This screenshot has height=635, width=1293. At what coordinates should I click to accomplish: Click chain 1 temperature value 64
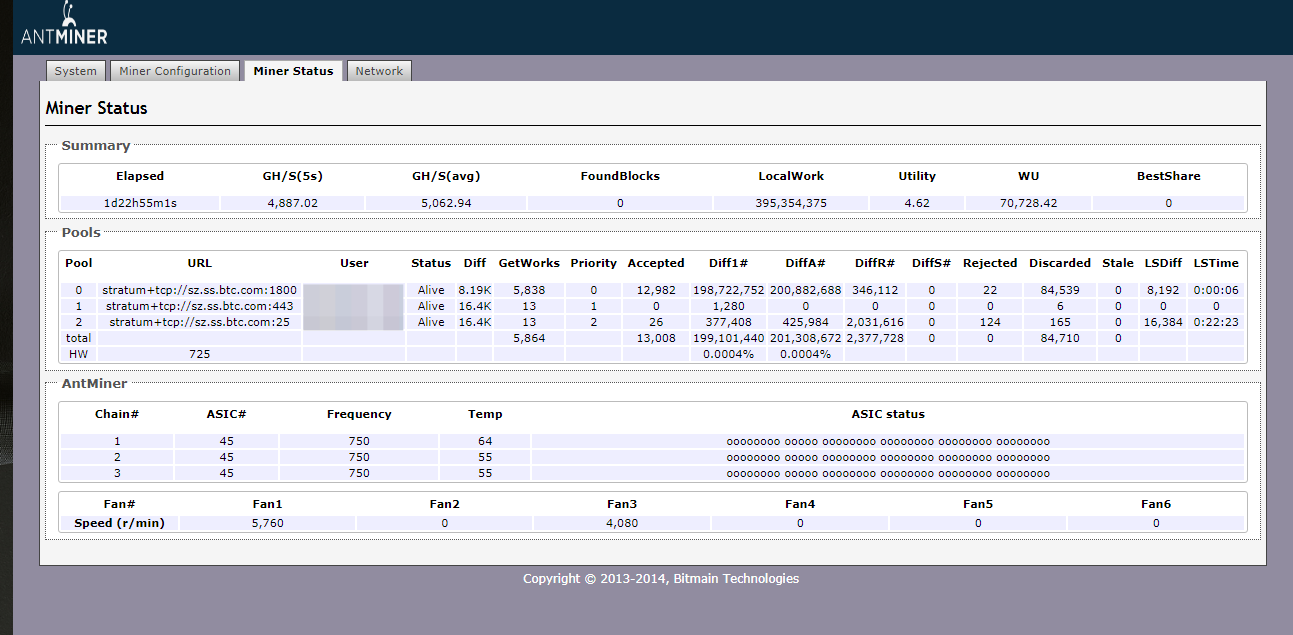pyautogui.click(x=485, y=441)
